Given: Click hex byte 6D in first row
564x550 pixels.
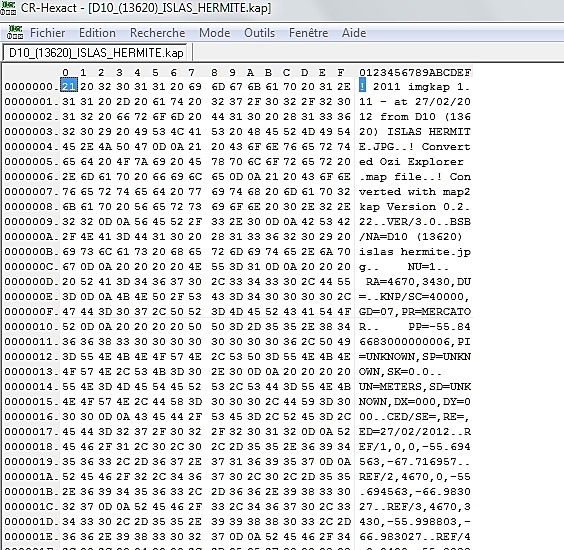Looking at the screenshot, I should (218, 87).
